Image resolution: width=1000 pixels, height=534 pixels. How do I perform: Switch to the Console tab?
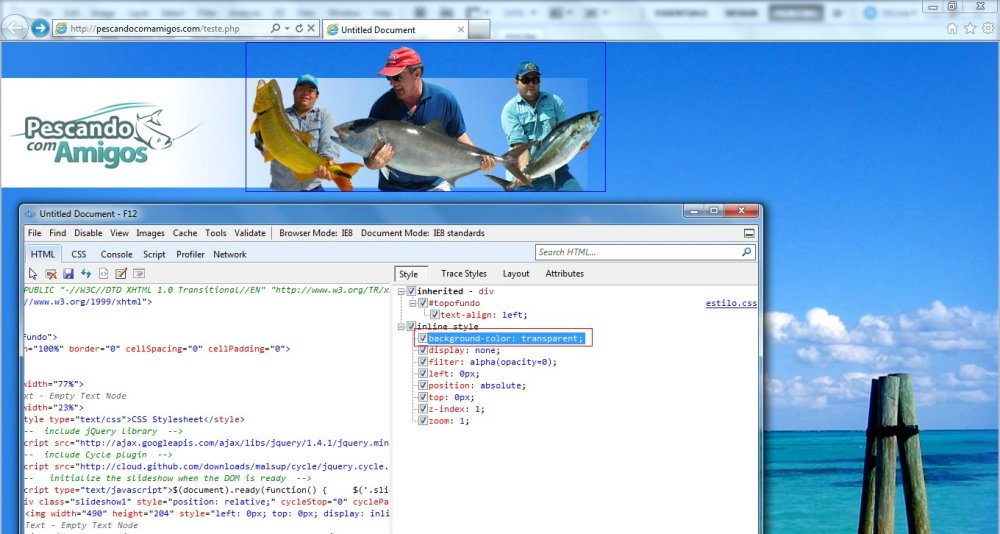coord(116,254)
